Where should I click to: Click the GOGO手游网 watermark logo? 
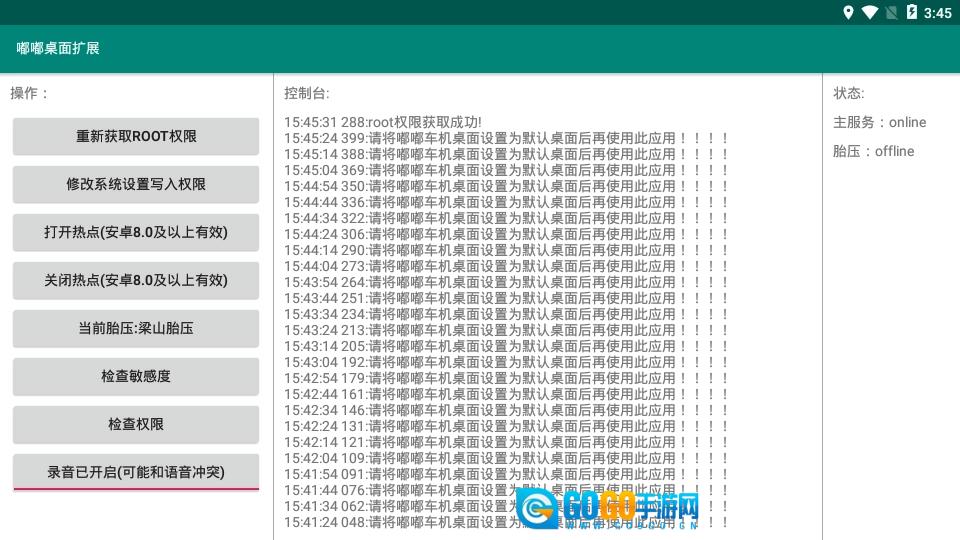tap(614, 509)
